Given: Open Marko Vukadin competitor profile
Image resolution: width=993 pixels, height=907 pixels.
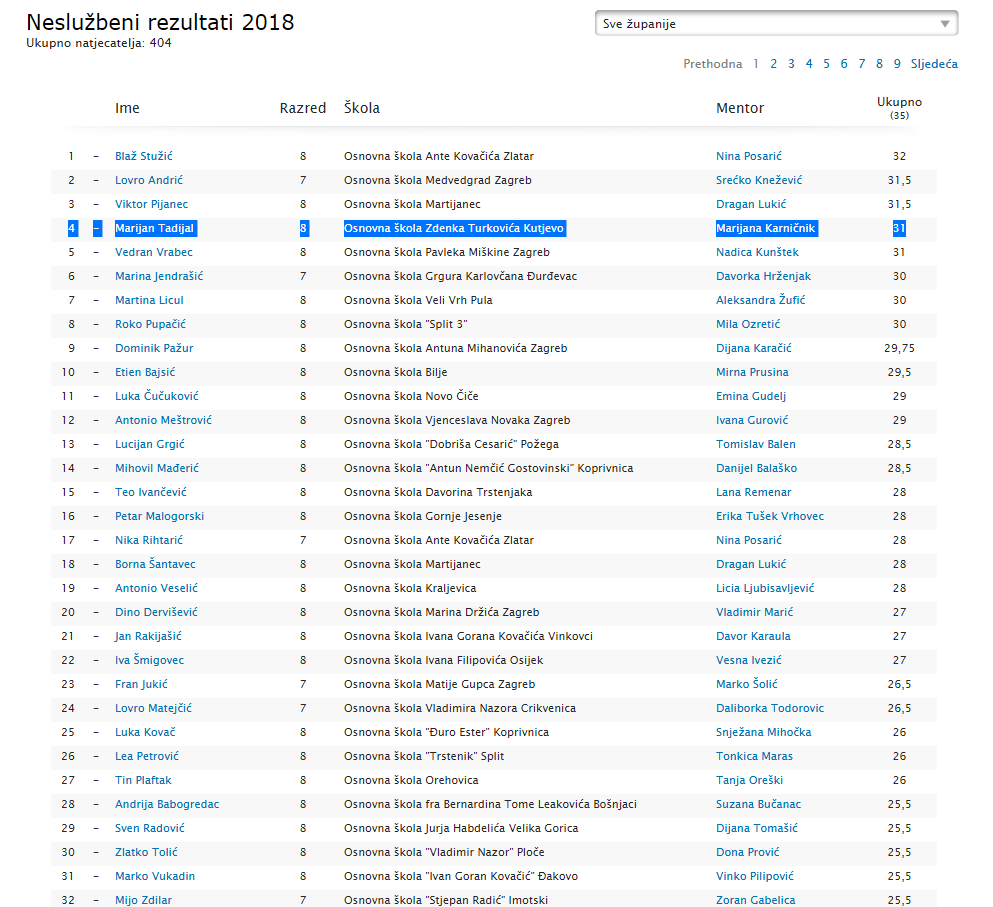Looking at the screenshot, I should 155,877.
